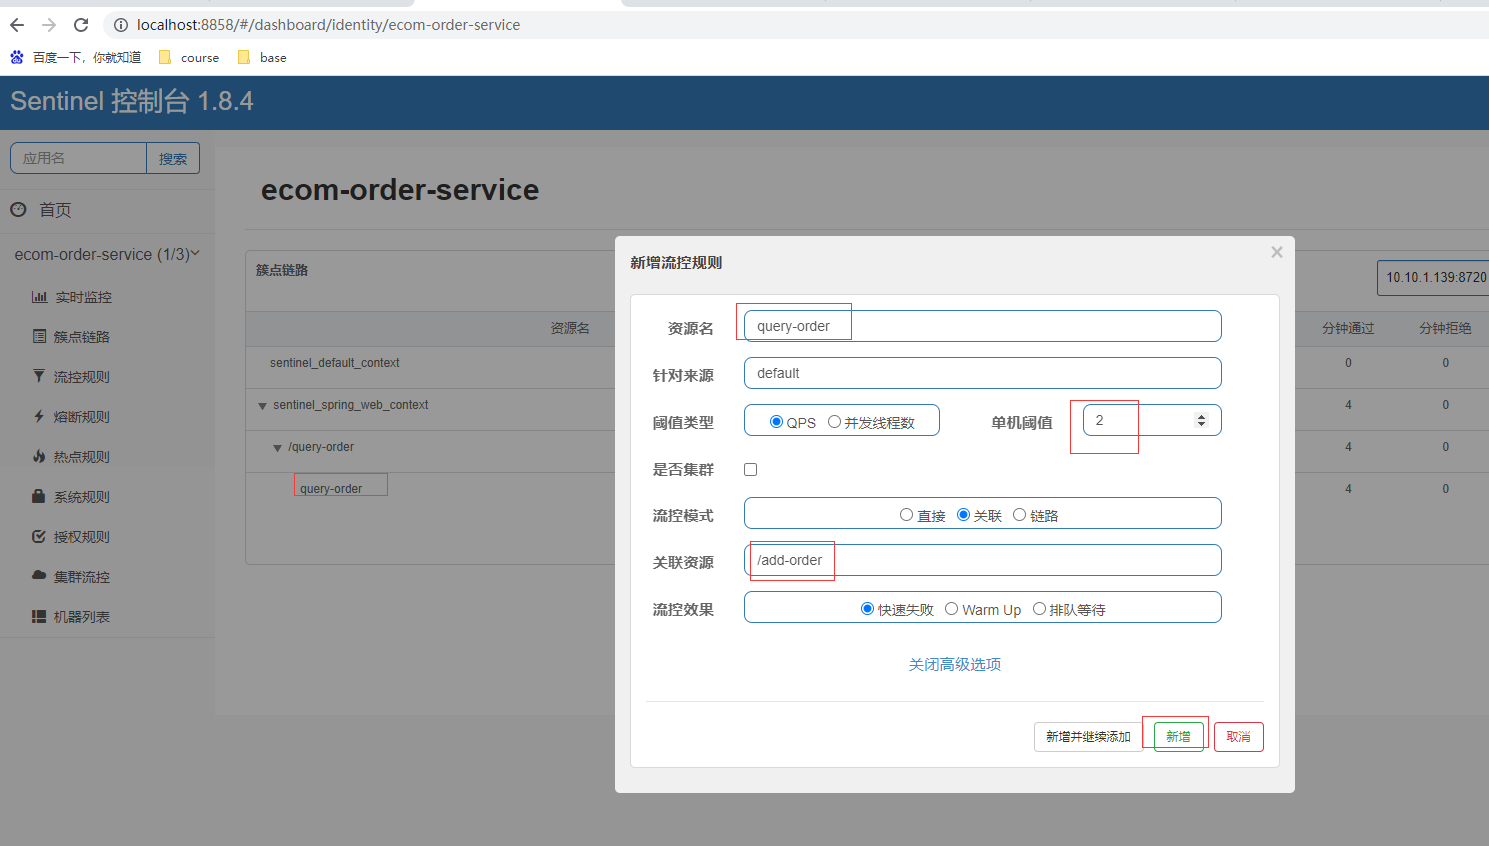
Task: Click the 分钟通过 column header
Action: pyautogui.click(x=1348, y=328)
